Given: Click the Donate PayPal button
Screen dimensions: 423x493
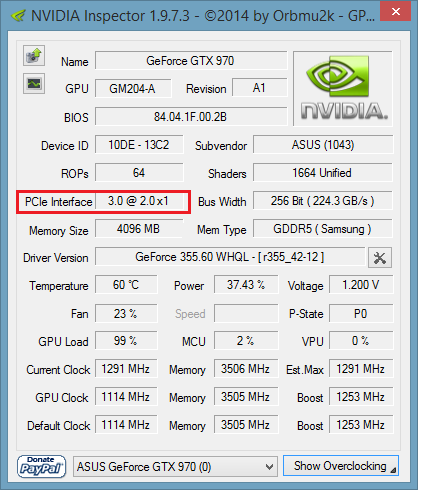Looking at the screenshot, I should [x=41, y=466].
